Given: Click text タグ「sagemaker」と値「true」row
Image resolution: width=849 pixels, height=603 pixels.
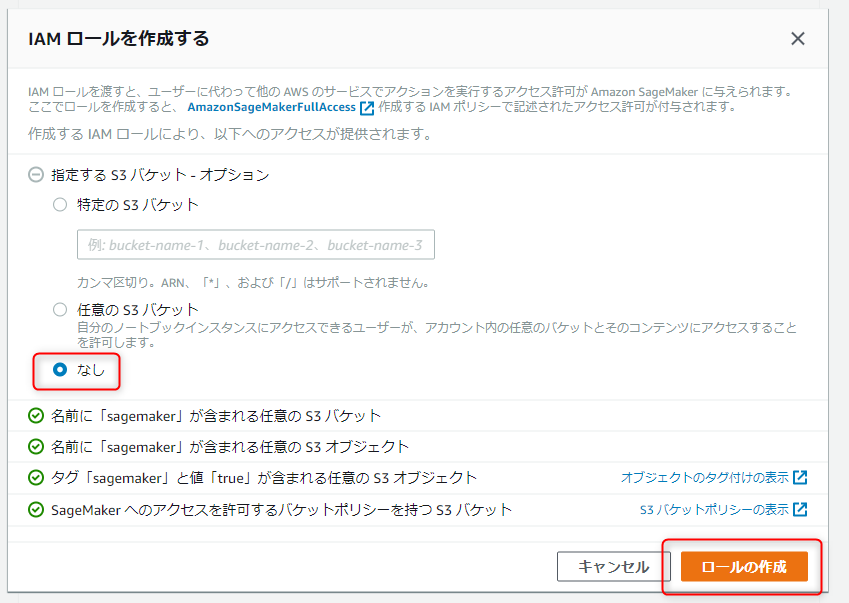Looking at the screenshot, I should click(264, 478).
